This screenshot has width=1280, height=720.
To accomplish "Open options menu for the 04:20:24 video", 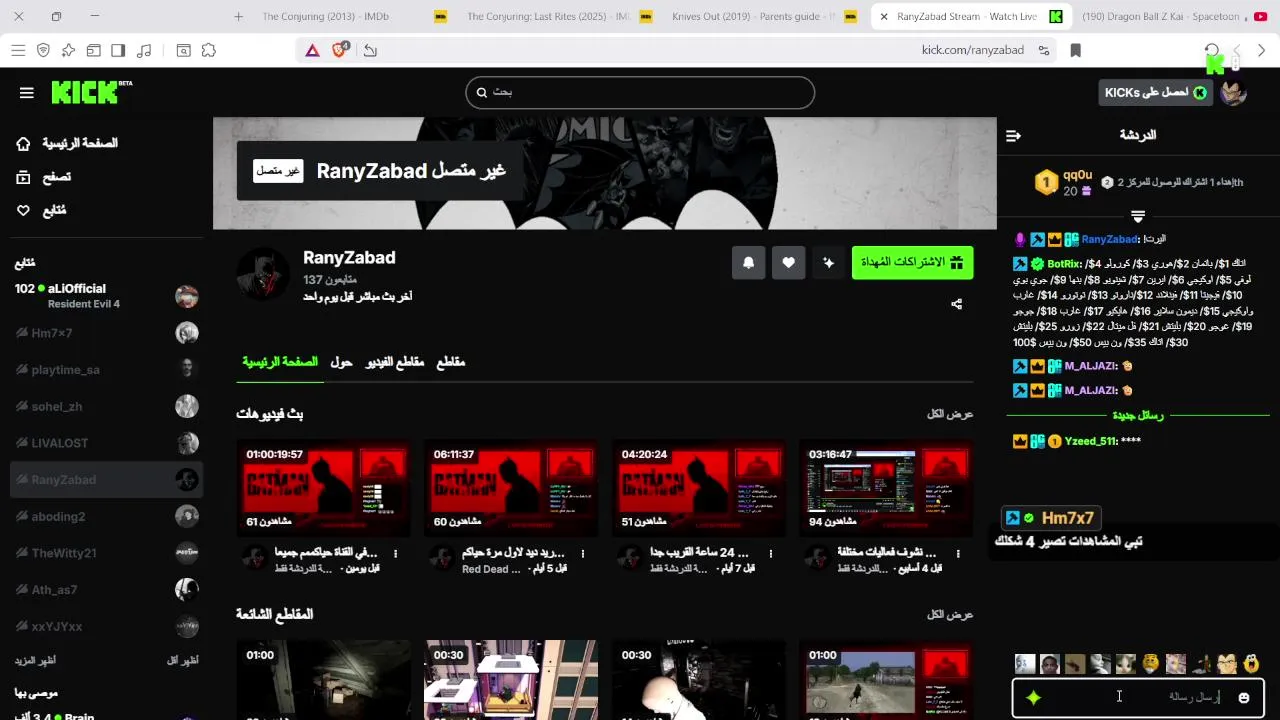I will point(770,553).
